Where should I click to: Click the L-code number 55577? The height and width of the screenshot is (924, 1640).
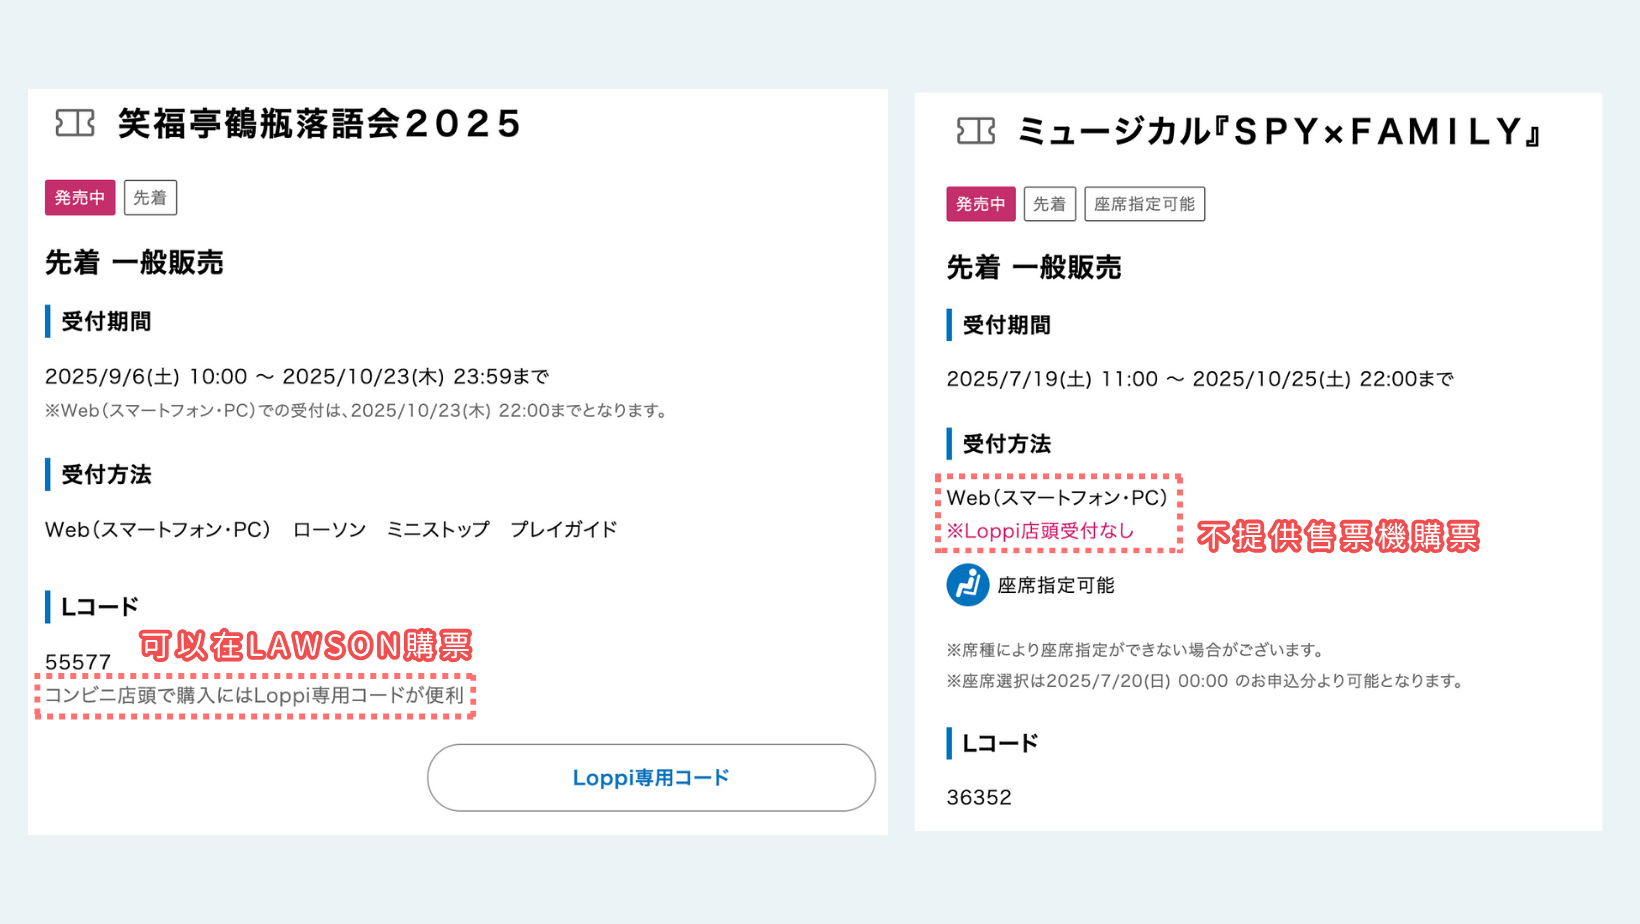pyautogui.click(x=78, y=662)
